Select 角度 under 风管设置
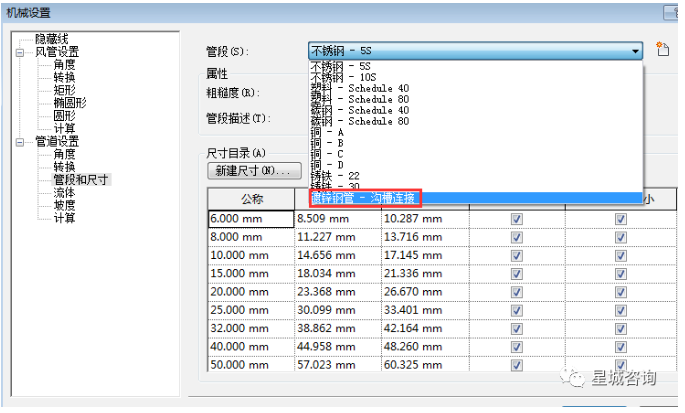685x413 pixels. [x=65, y=65]
